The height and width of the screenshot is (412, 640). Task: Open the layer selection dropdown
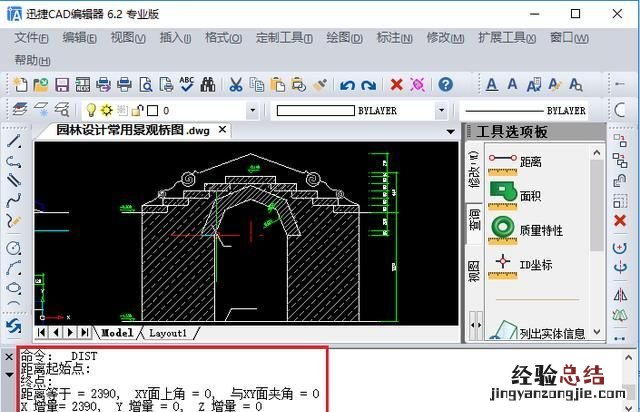pyautogui.click(x=252, y=110)
